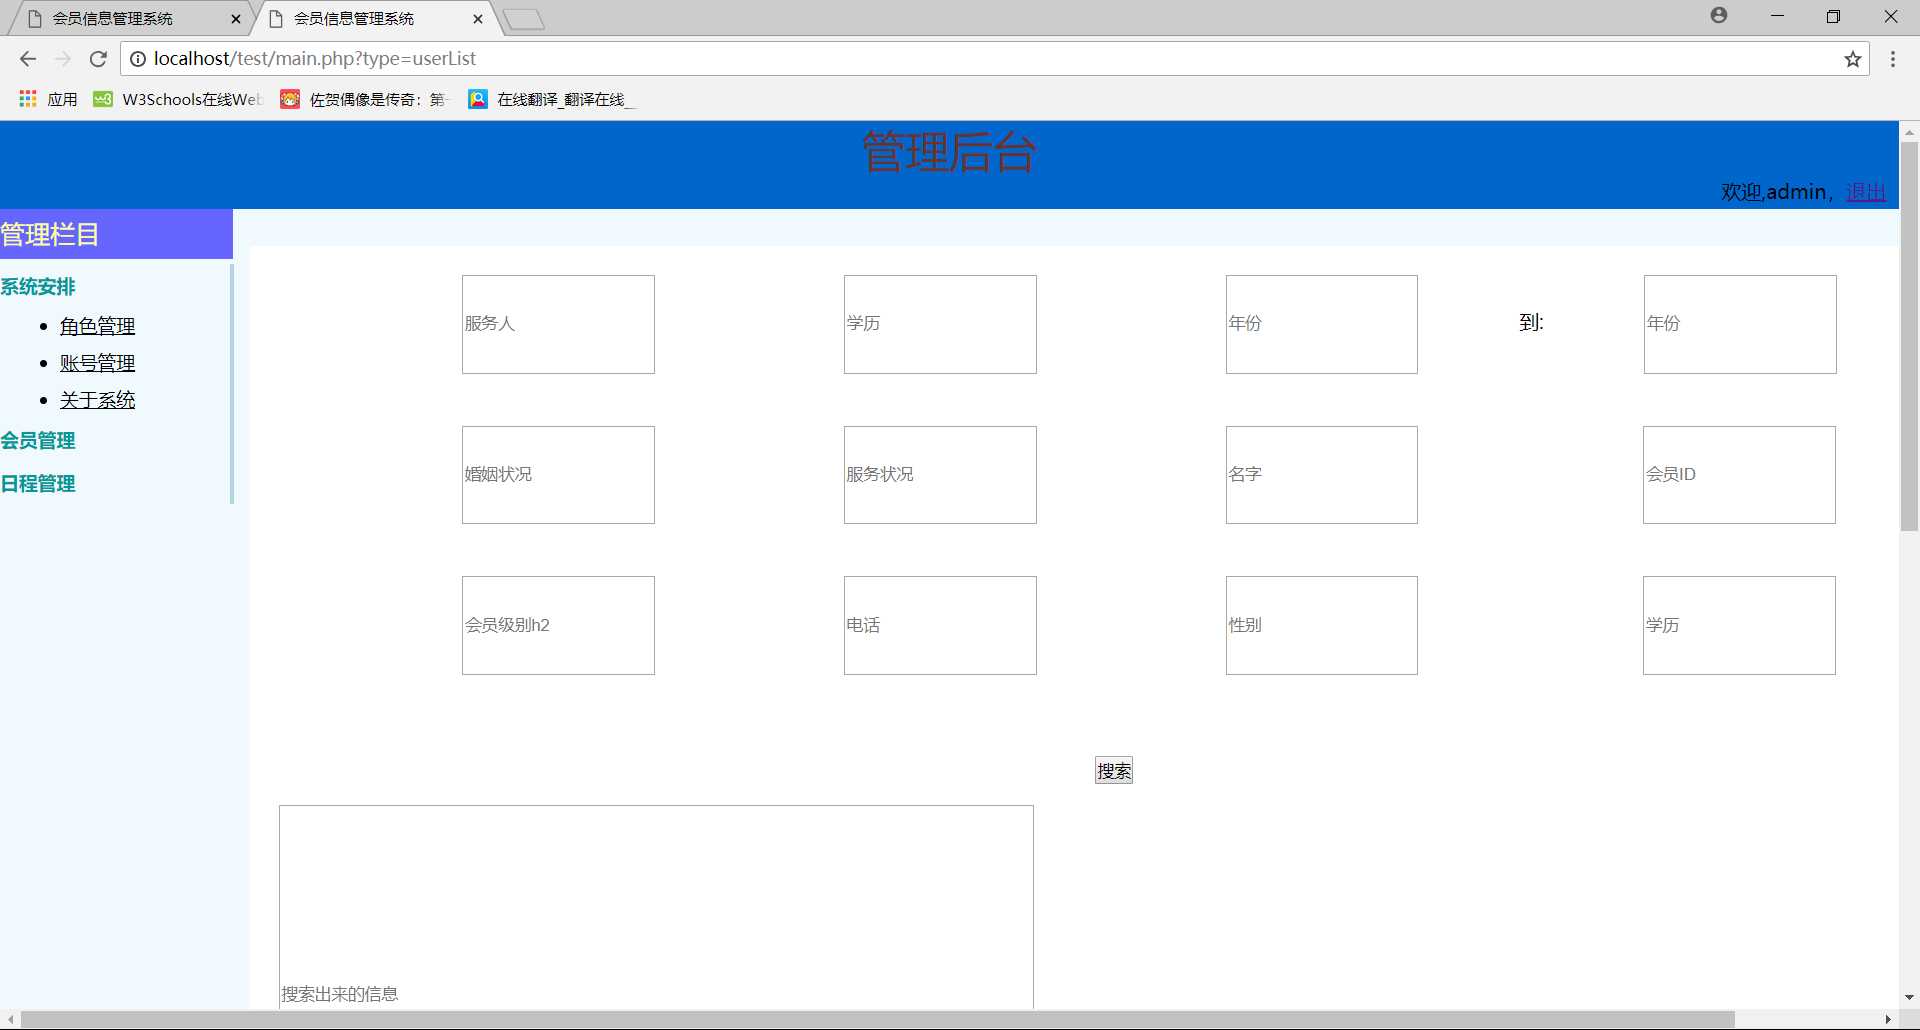Click the scroll-up arrow of vertical scrollbar
This screenshot has height=1030, width=1920.
(1909, 132)
